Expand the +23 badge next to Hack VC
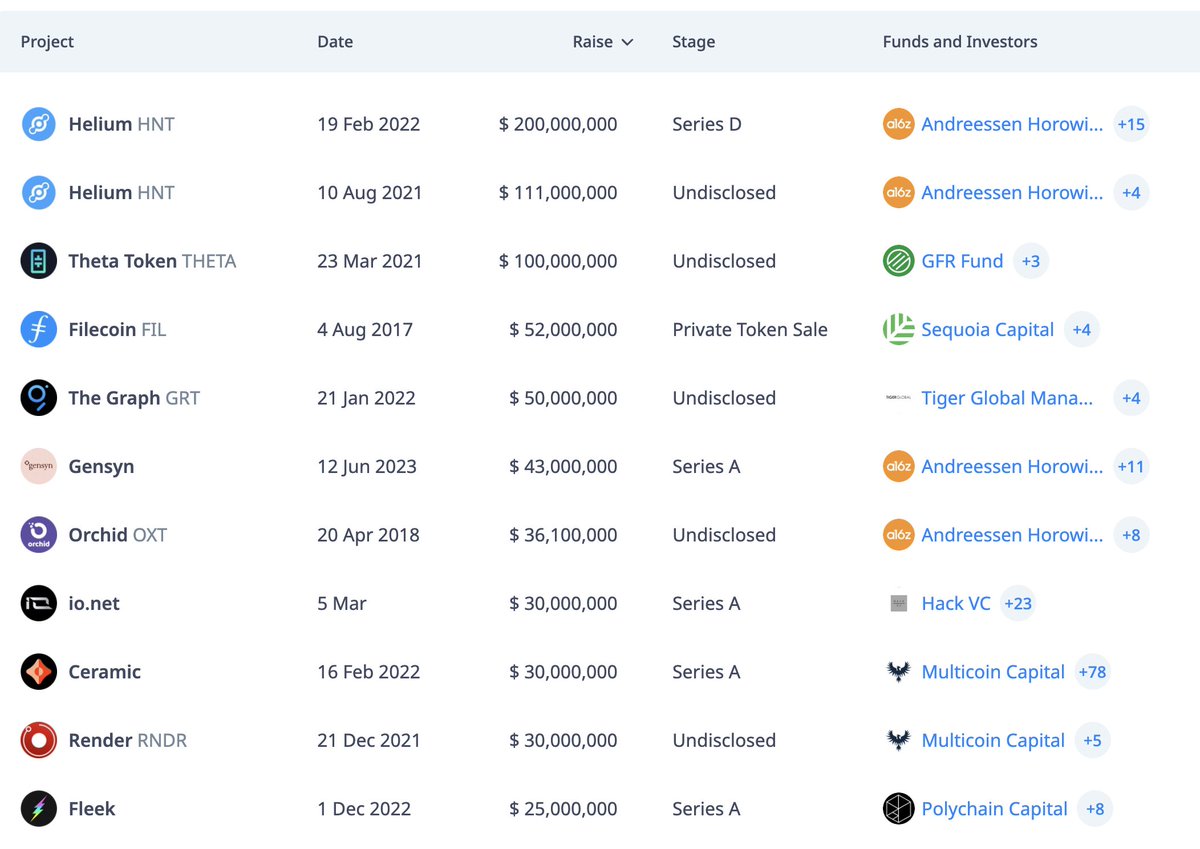The height and width of the screenshot is (849, 1200). click(x=1018, y=604)
